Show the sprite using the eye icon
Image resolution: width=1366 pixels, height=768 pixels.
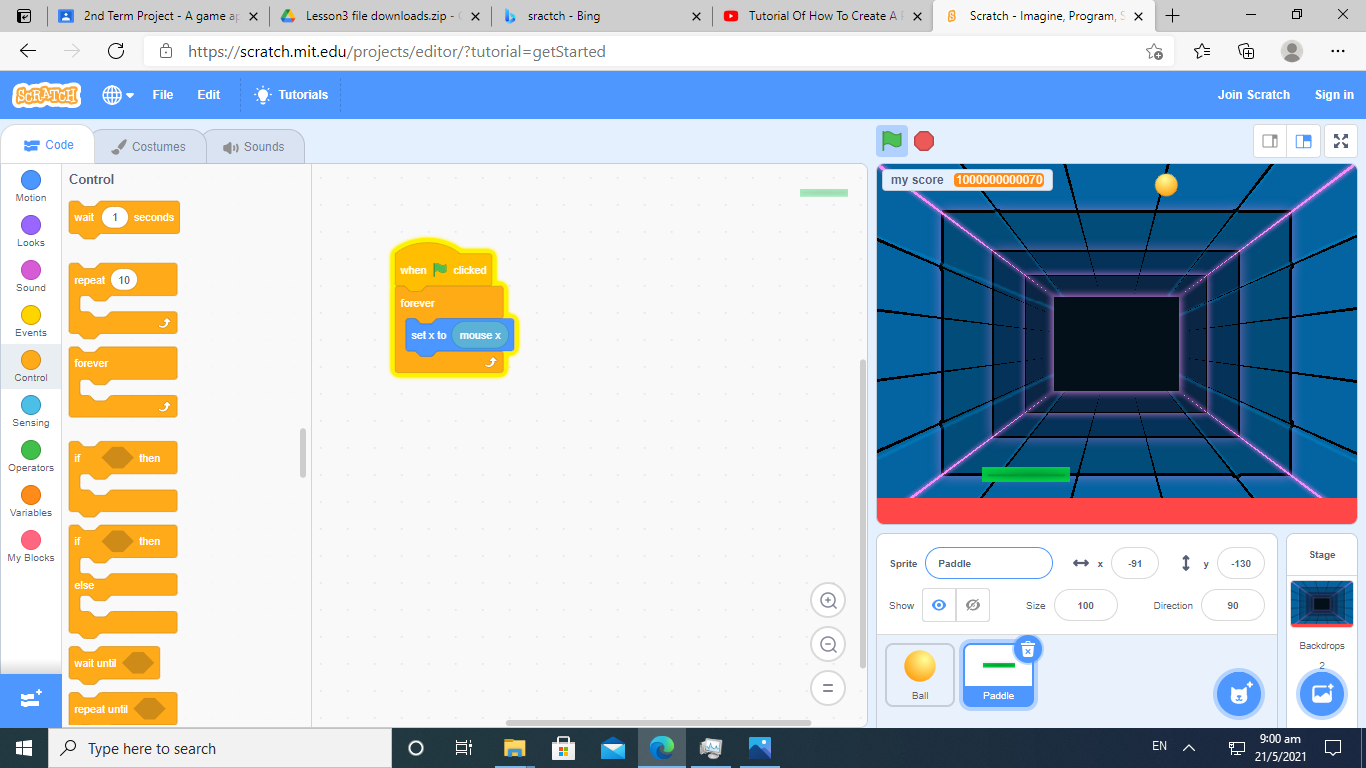[x=938, y=605]
